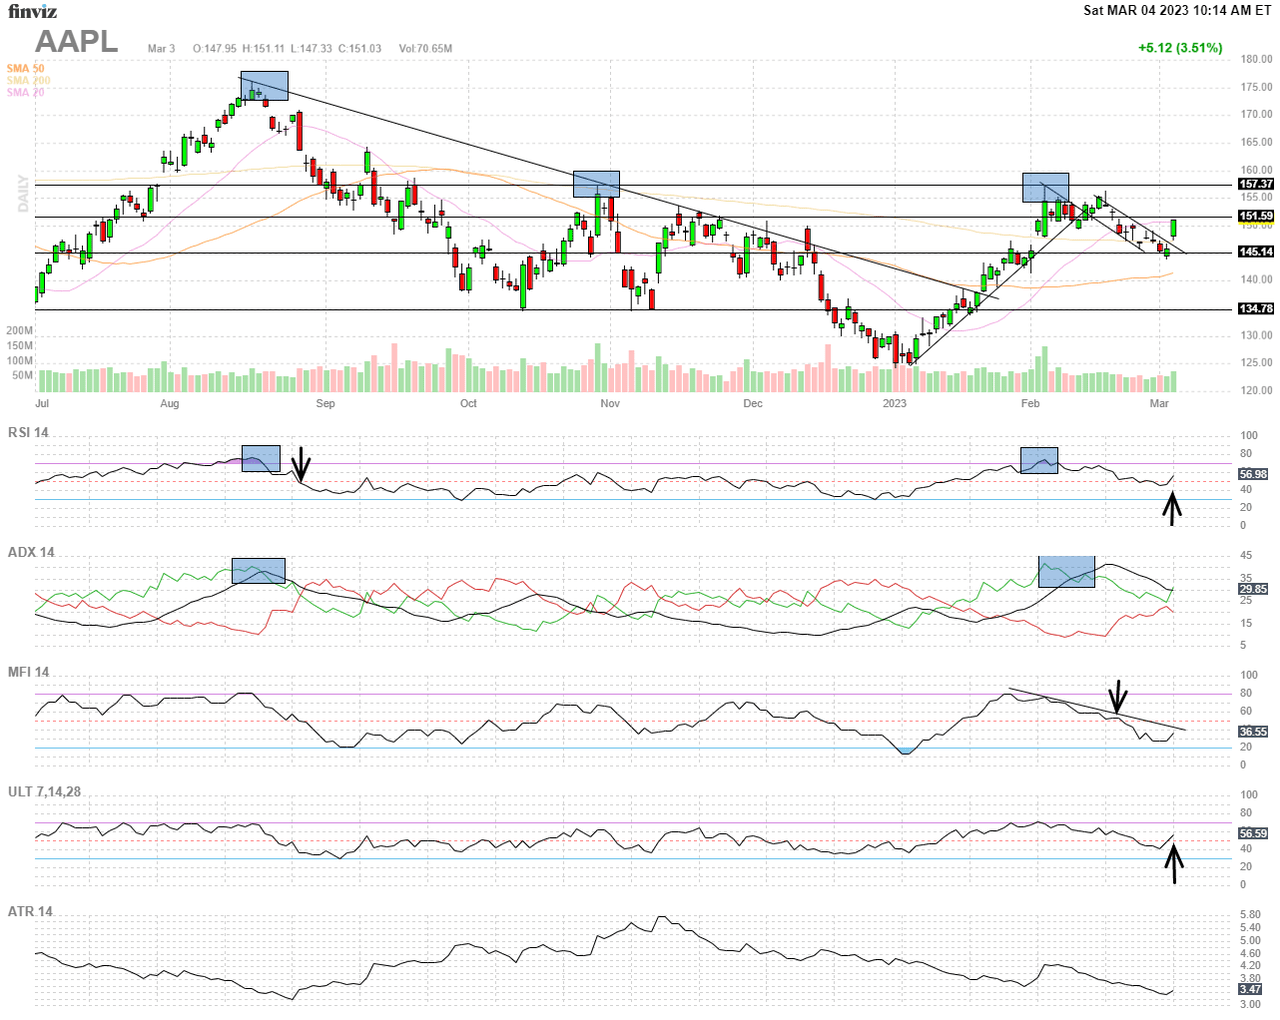Click the 50M volume axis label
The image size is (1280, 1020).
pyautogui.click(x=23, y=376)
